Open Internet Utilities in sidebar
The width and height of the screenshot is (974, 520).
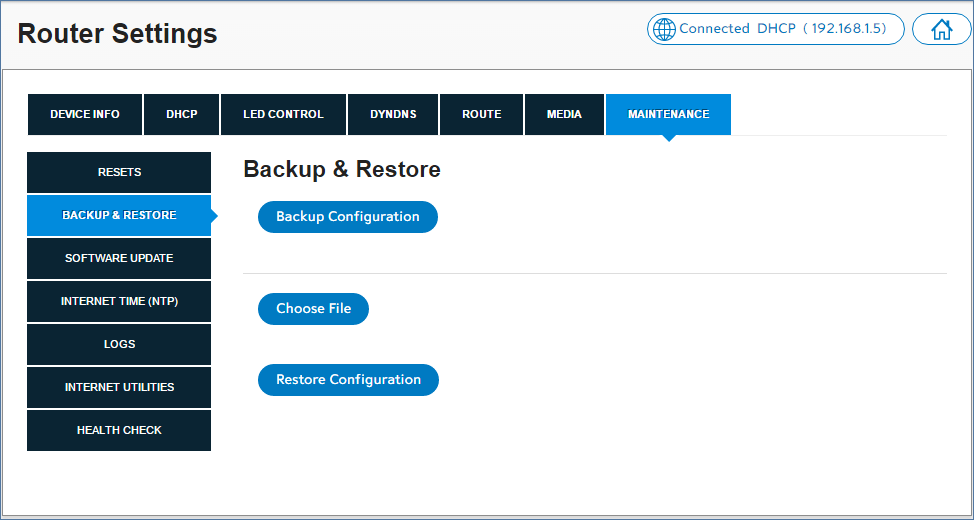(119, 387)
